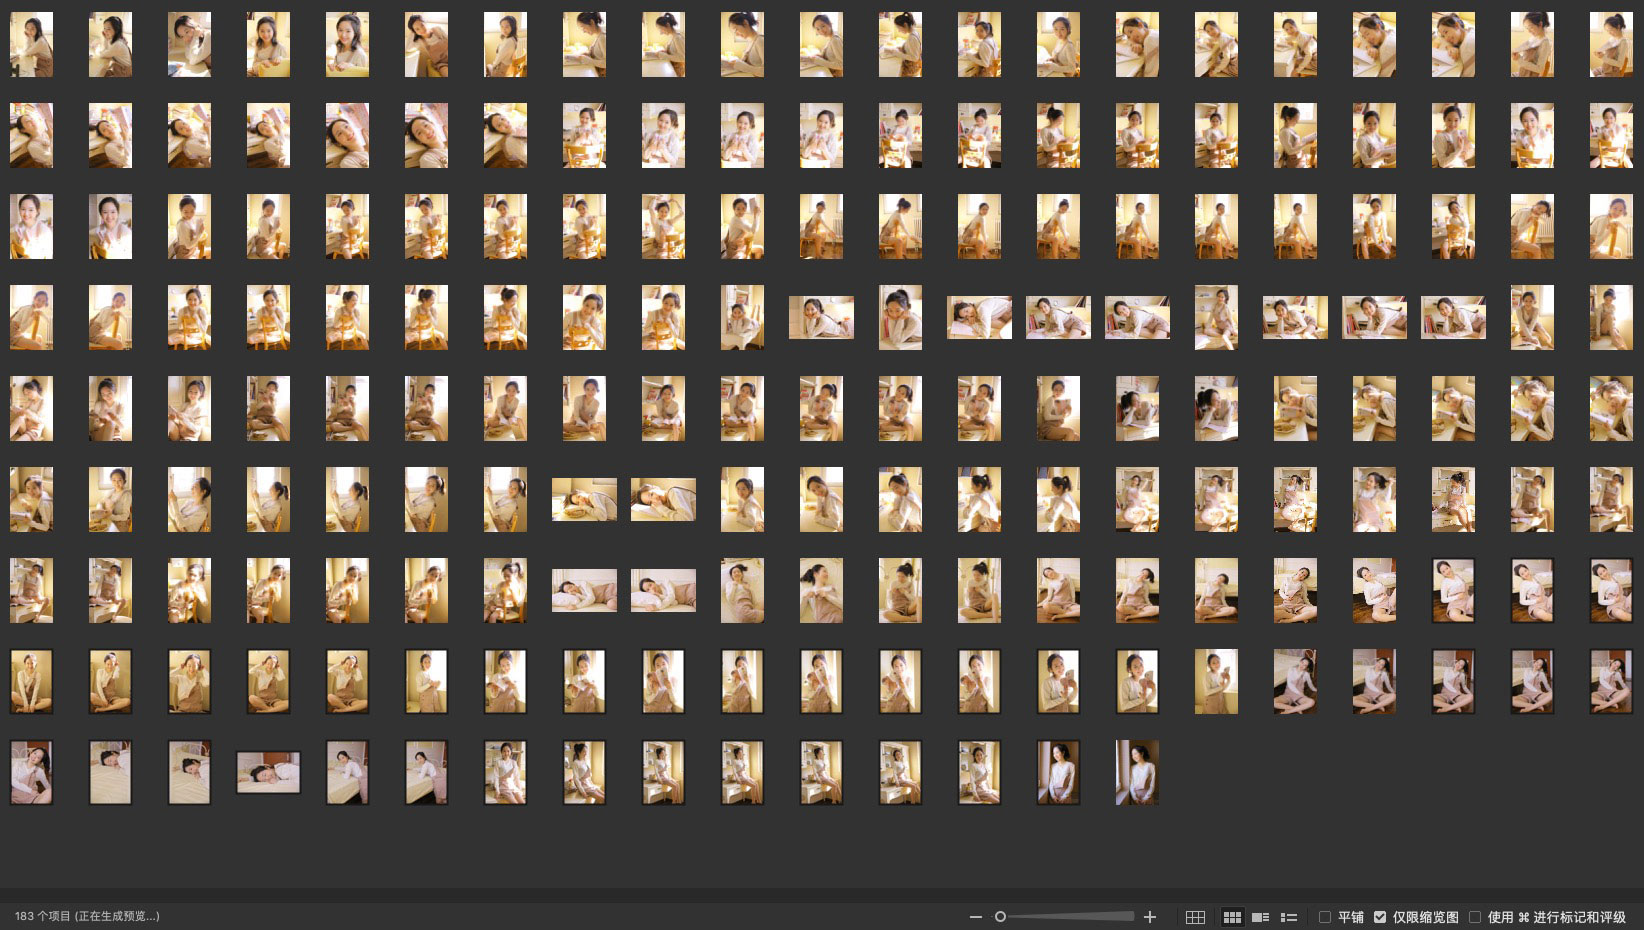
Task: Select first landscape thumbnail in seventh row
Action: pyautogui.click(x=584, y=590)
